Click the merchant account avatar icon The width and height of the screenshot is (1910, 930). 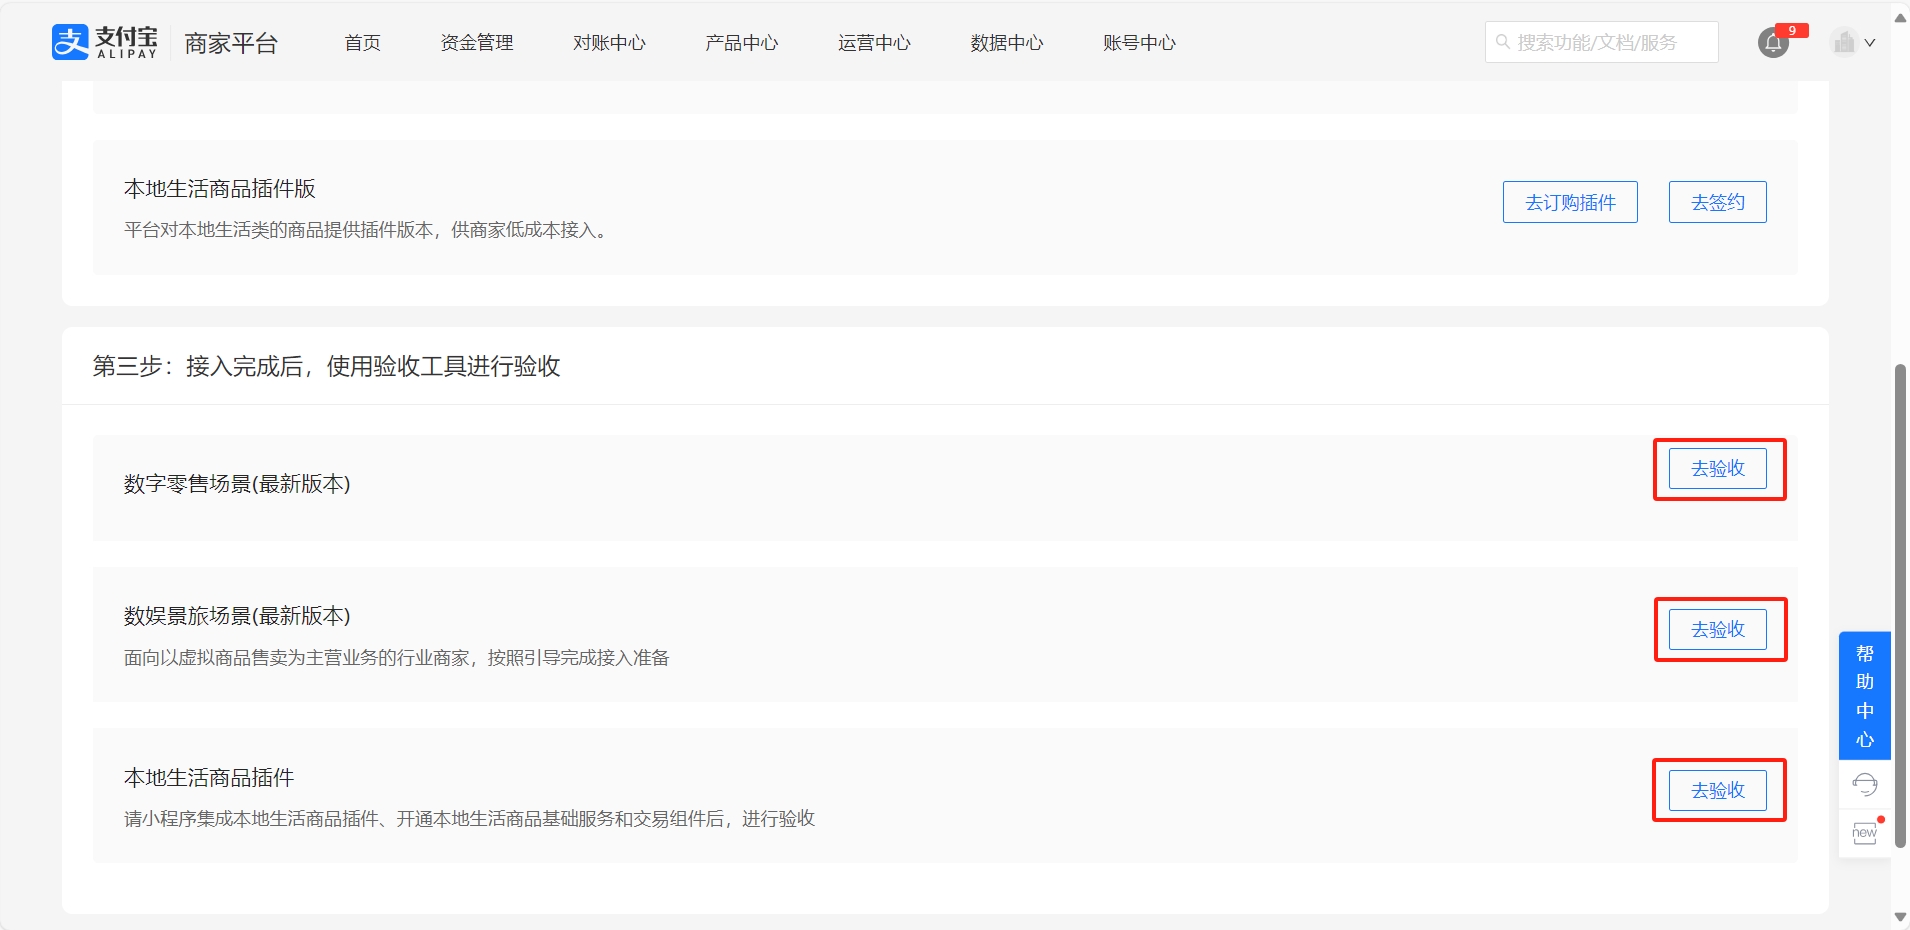[1844, 42]
